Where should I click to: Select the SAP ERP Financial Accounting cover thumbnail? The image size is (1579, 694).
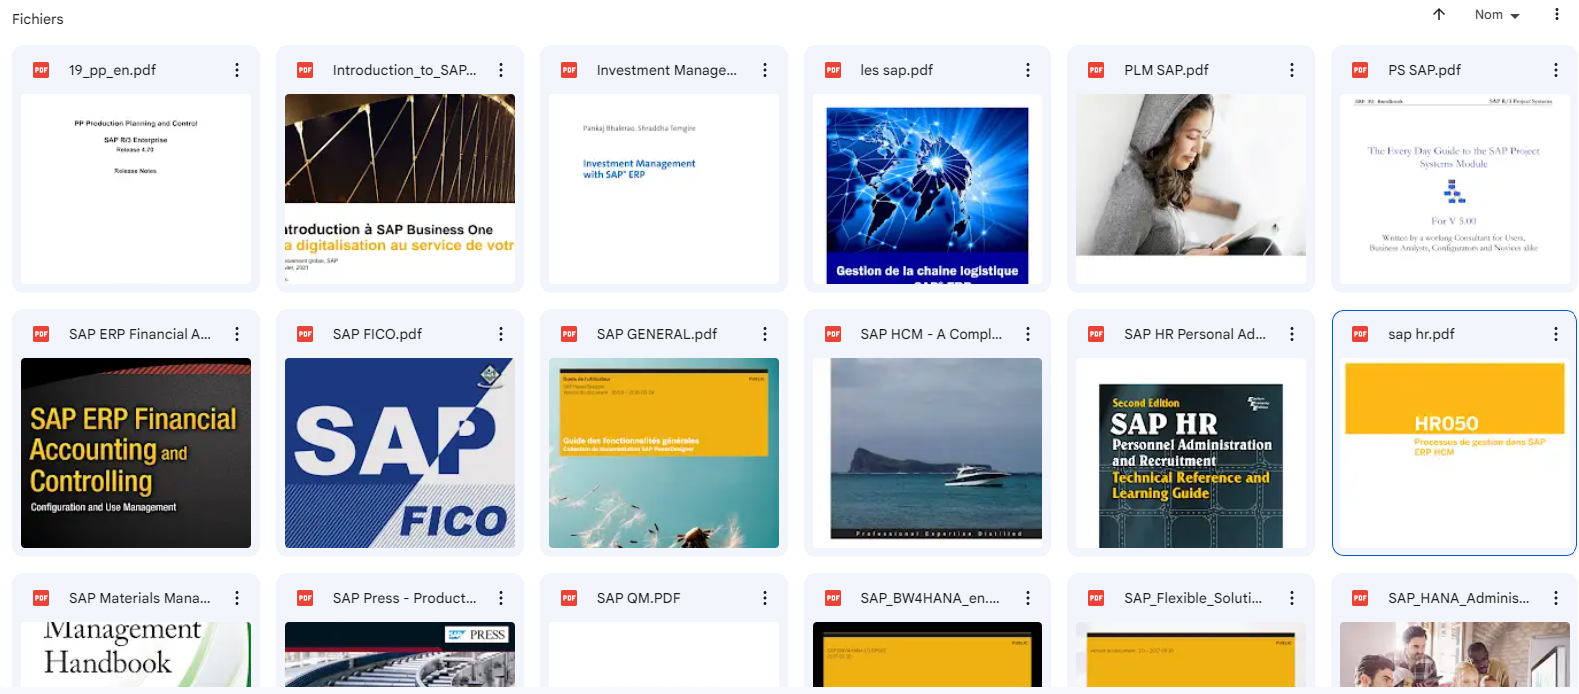pyautogui.click(x=136, y=453)
